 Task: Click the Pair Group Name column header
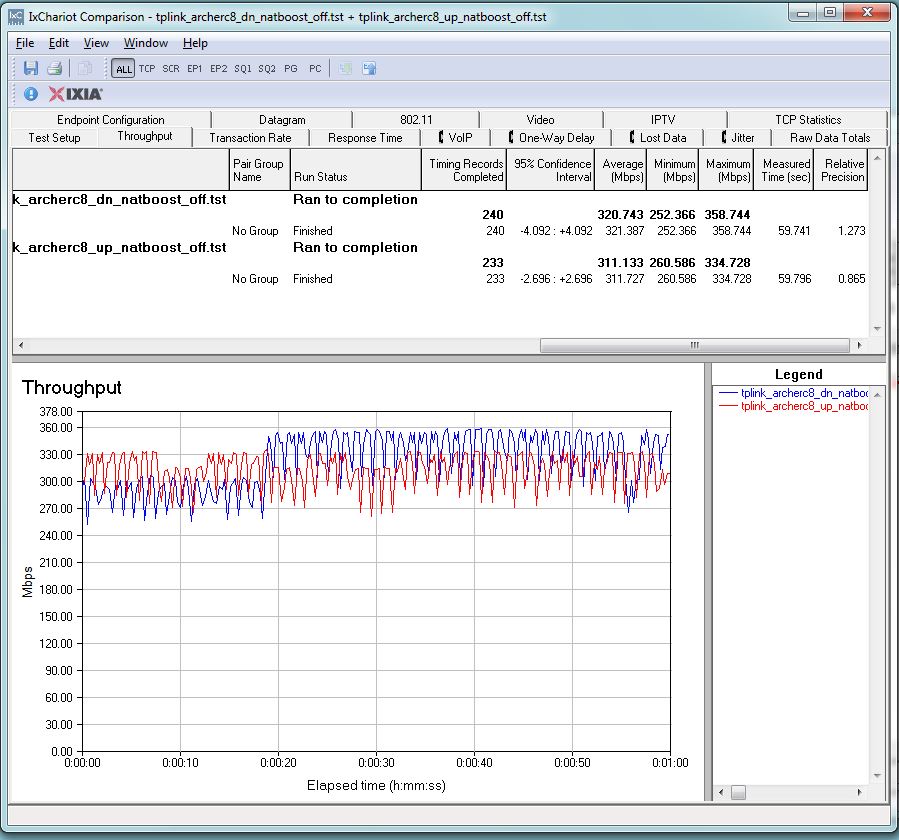point(260,170)
